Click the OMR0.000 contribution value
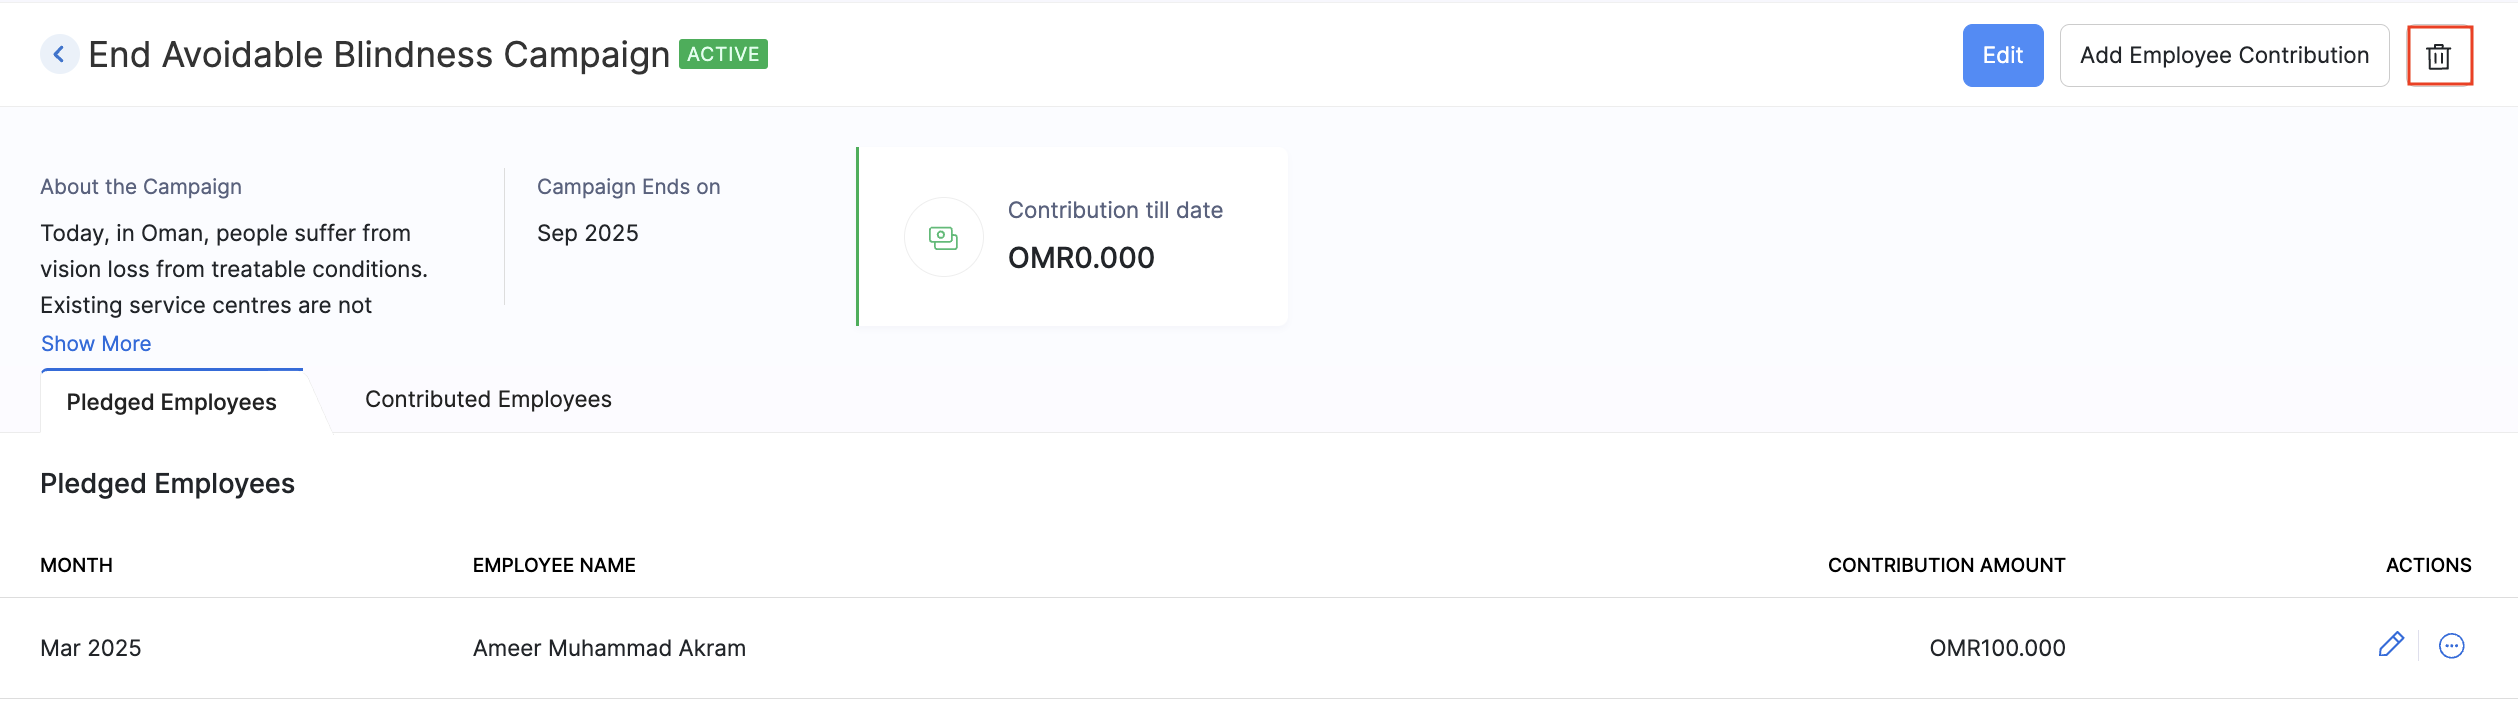This screenshot has width=2518, height=704. (1081, 257)
